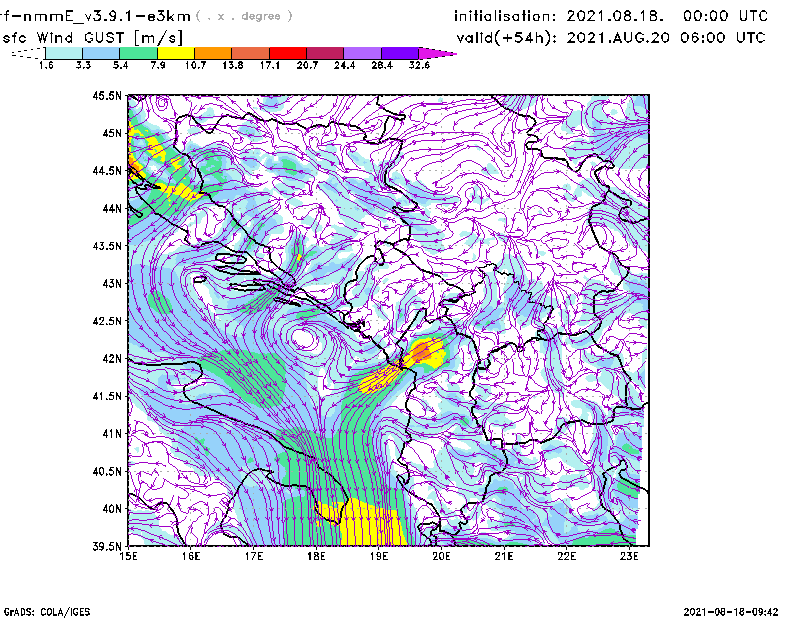800x618 pixels.
Task: Click the '42N' latitude label
Action: click(112, 359)
